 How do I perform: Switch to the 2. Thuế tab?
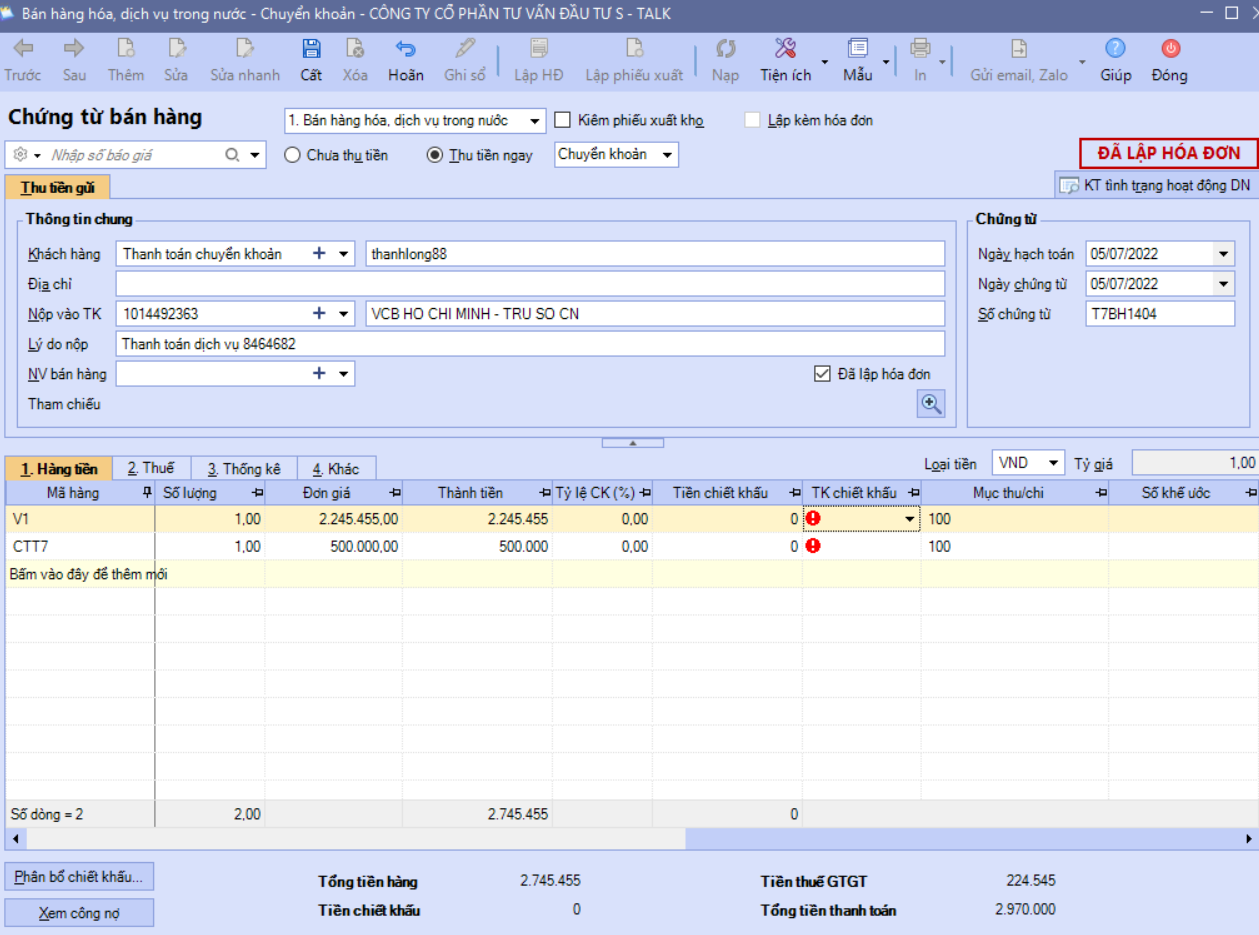click(151, 468)
